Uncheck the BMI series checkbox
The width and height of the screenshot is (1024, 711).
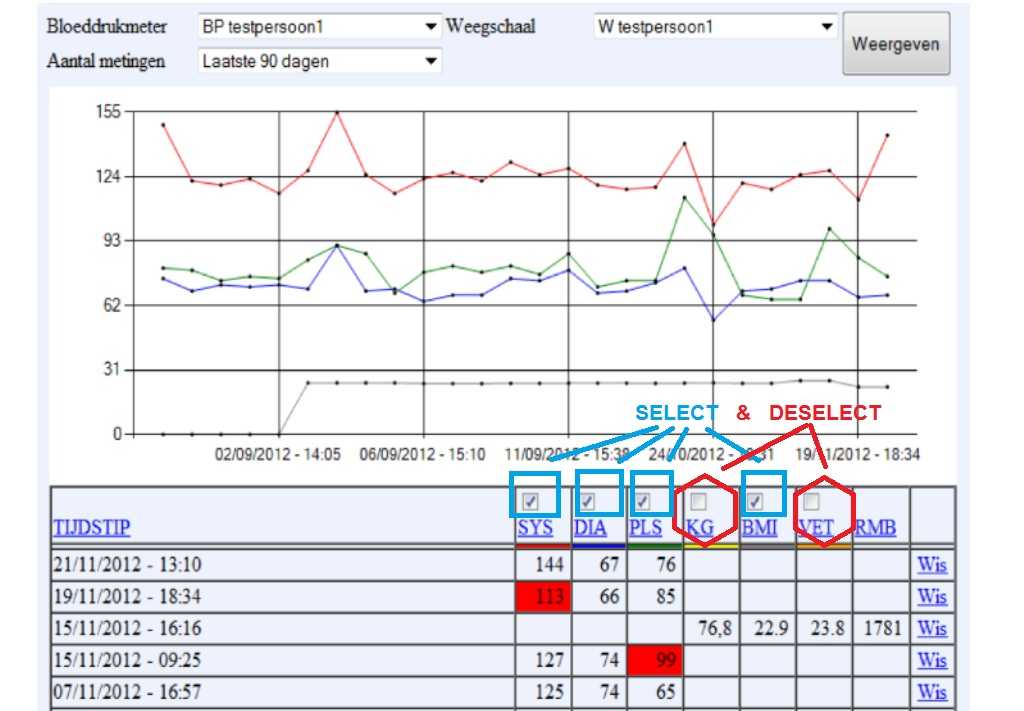(755, 501)
